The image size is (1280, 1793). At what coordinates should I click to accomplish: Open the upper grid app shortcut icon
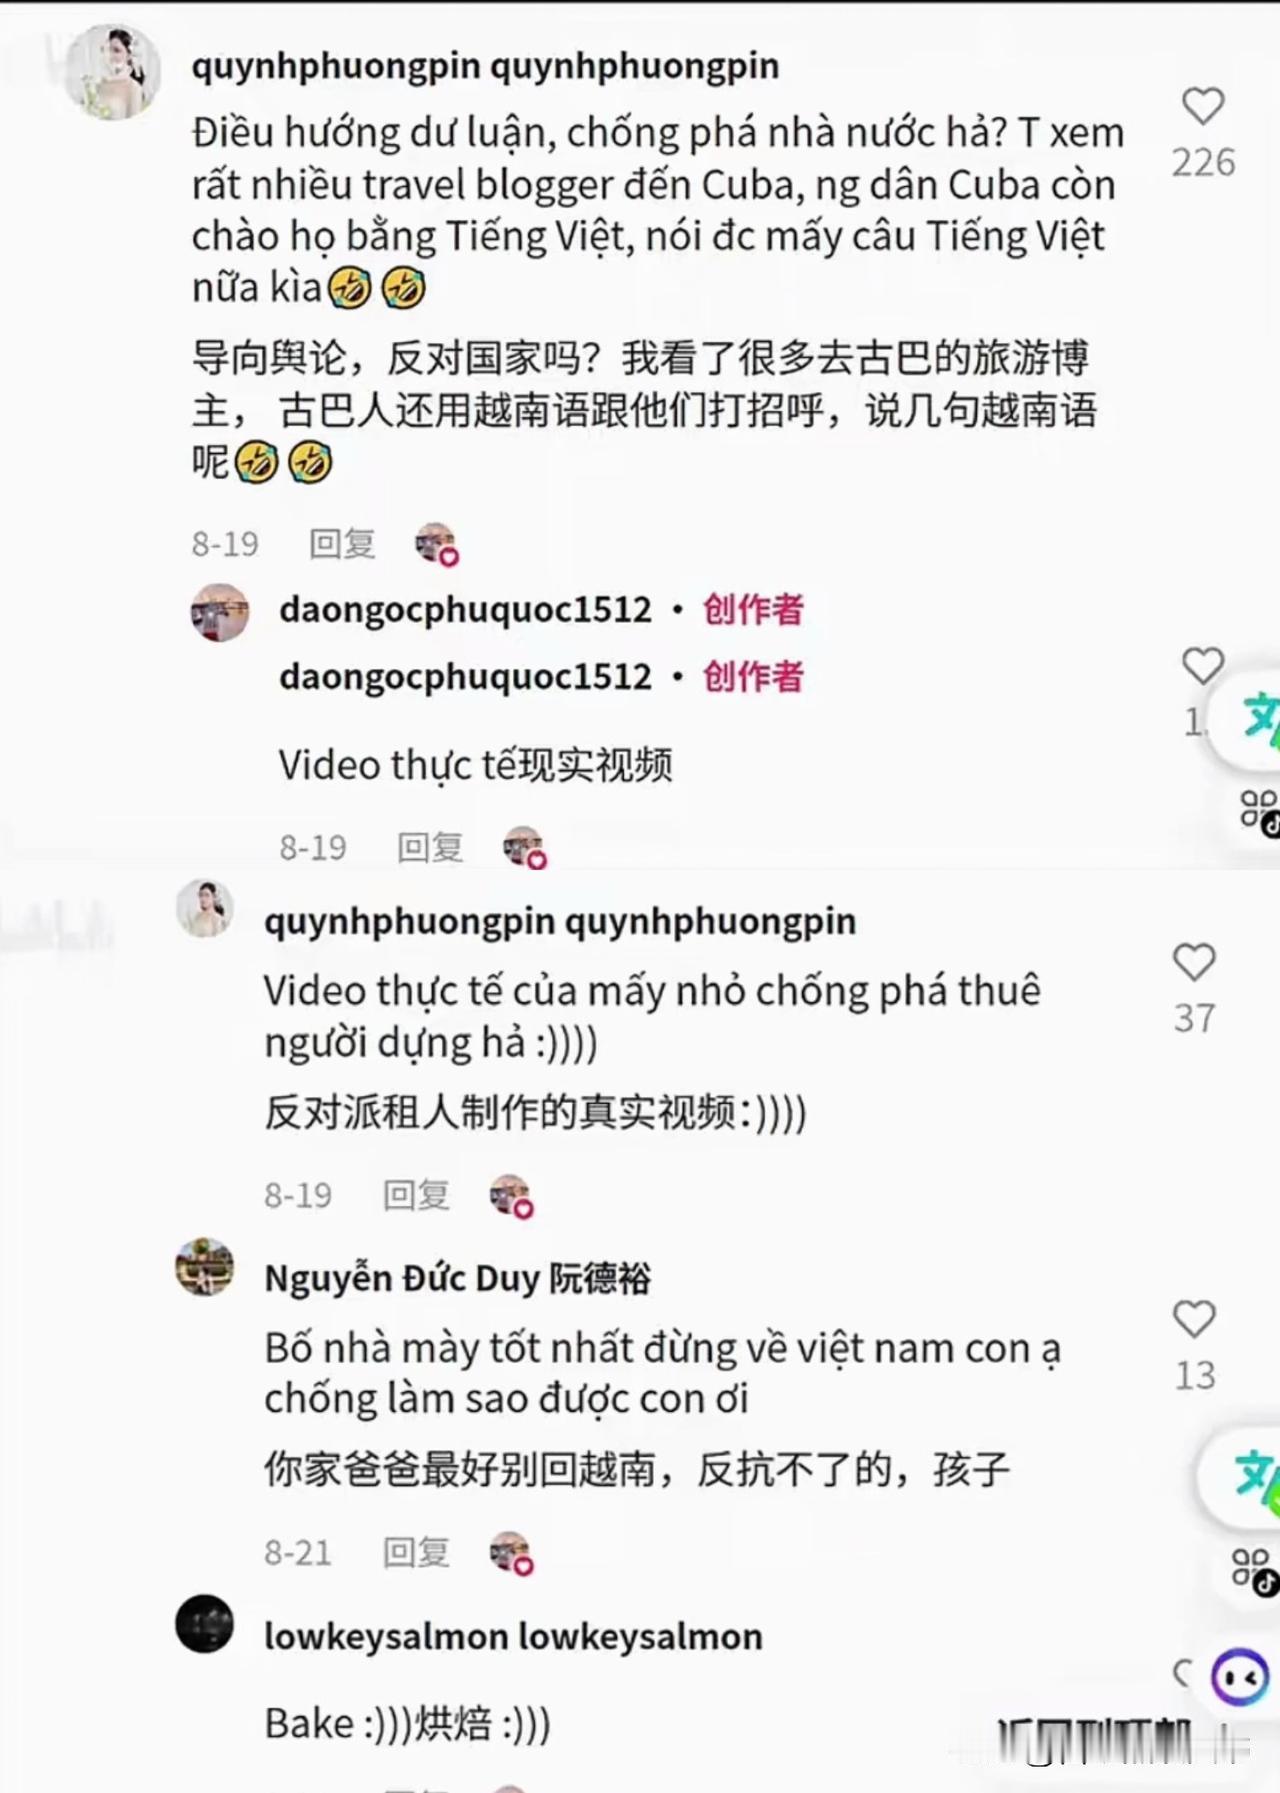(x=1259, y=810)
